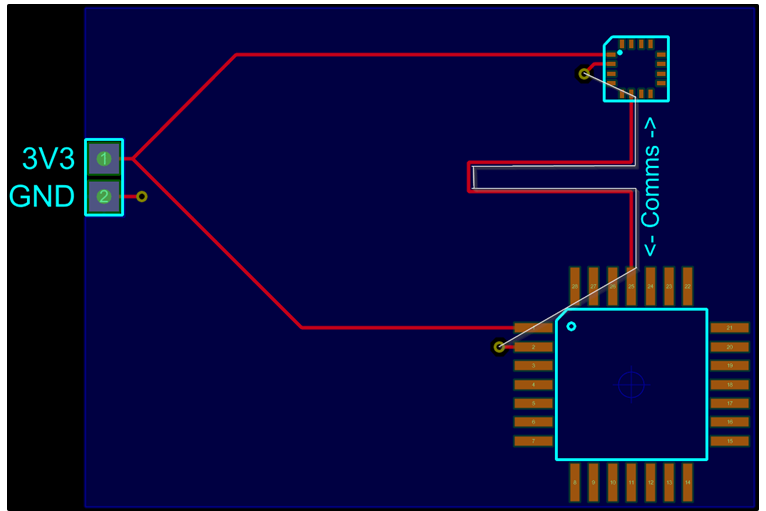Click the pin-1 circle marker on large IC
This screenshot has width=766, height=511.
coord(571,326)
